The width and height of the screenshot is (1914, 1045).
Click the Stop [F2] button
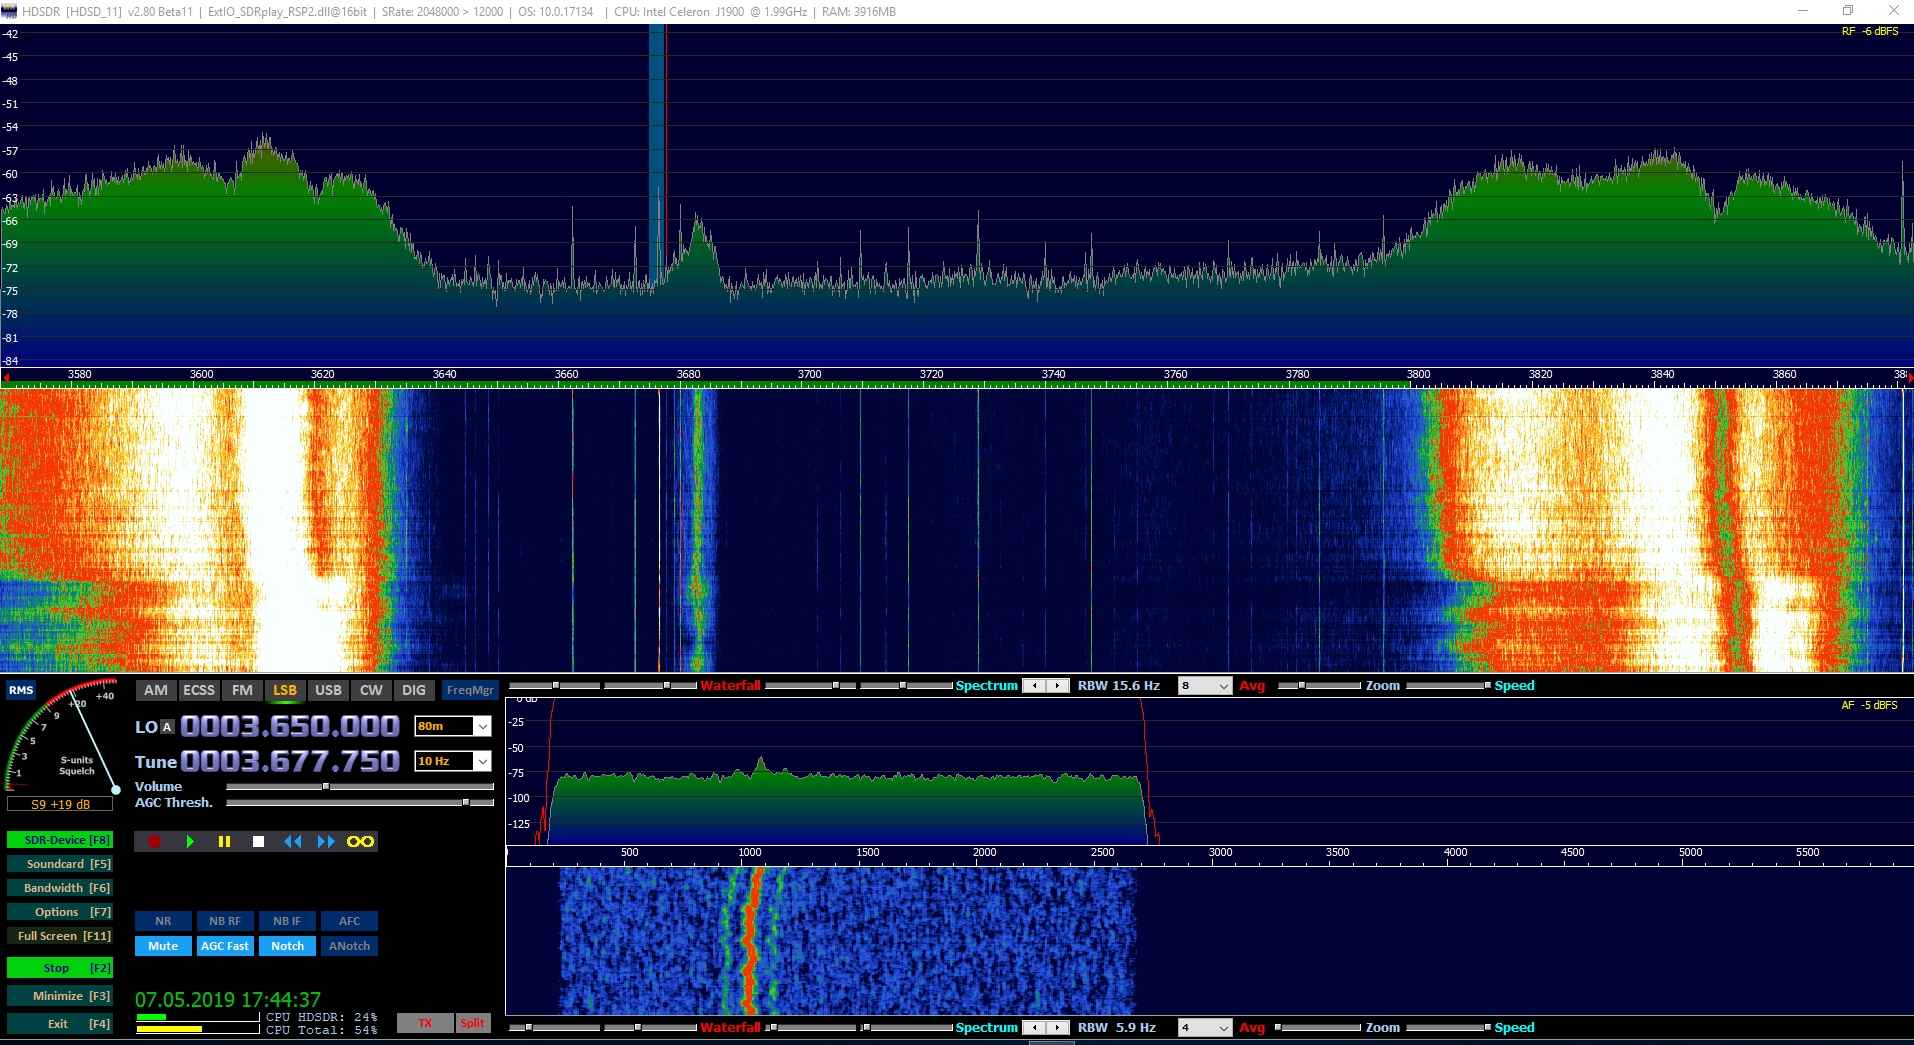coord(59,968)
